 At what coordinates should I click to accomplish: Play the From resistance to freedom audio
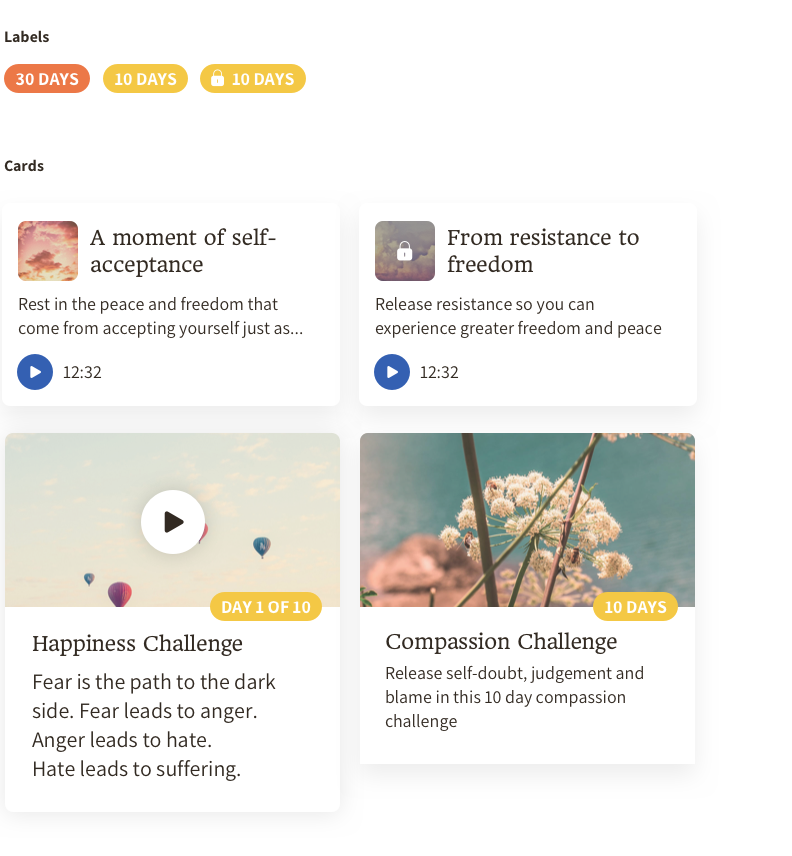point(392,372)
